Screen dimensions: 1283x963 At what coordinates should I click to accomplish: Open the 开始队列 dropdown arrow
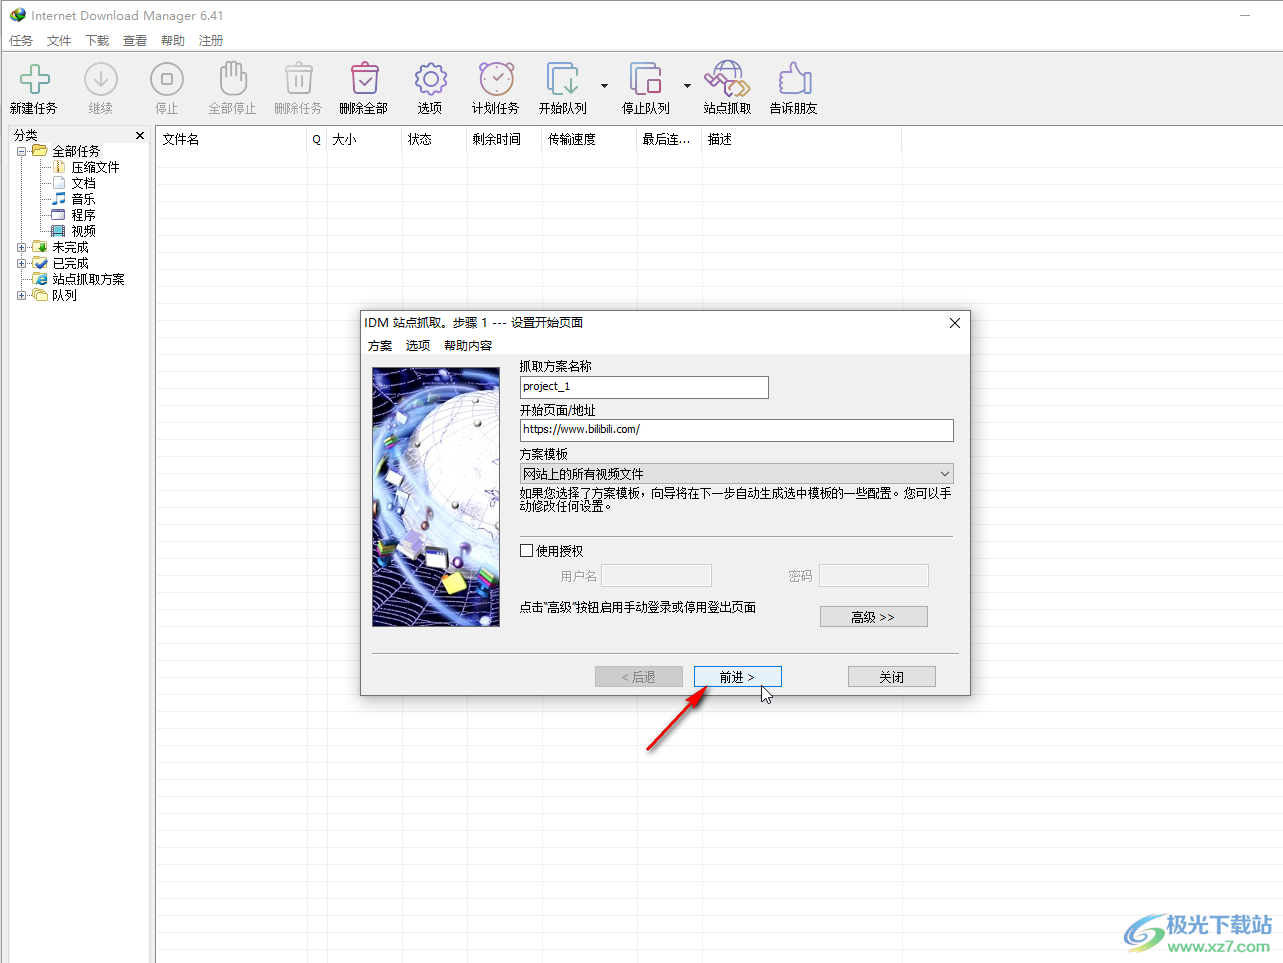(604, 86)
